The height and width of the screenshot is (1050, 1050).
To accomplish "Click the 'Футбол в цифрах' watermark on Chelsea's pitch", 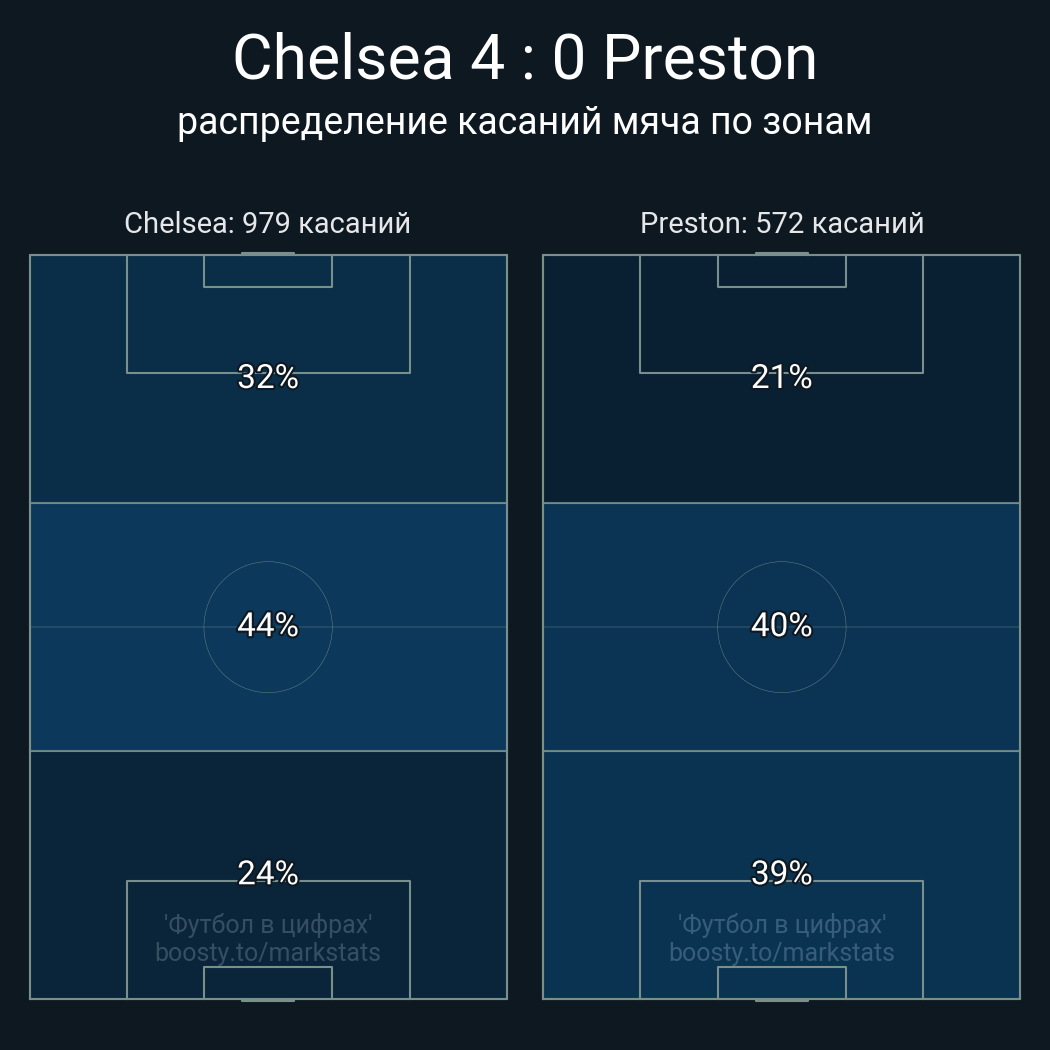I will tap(268, 924).
